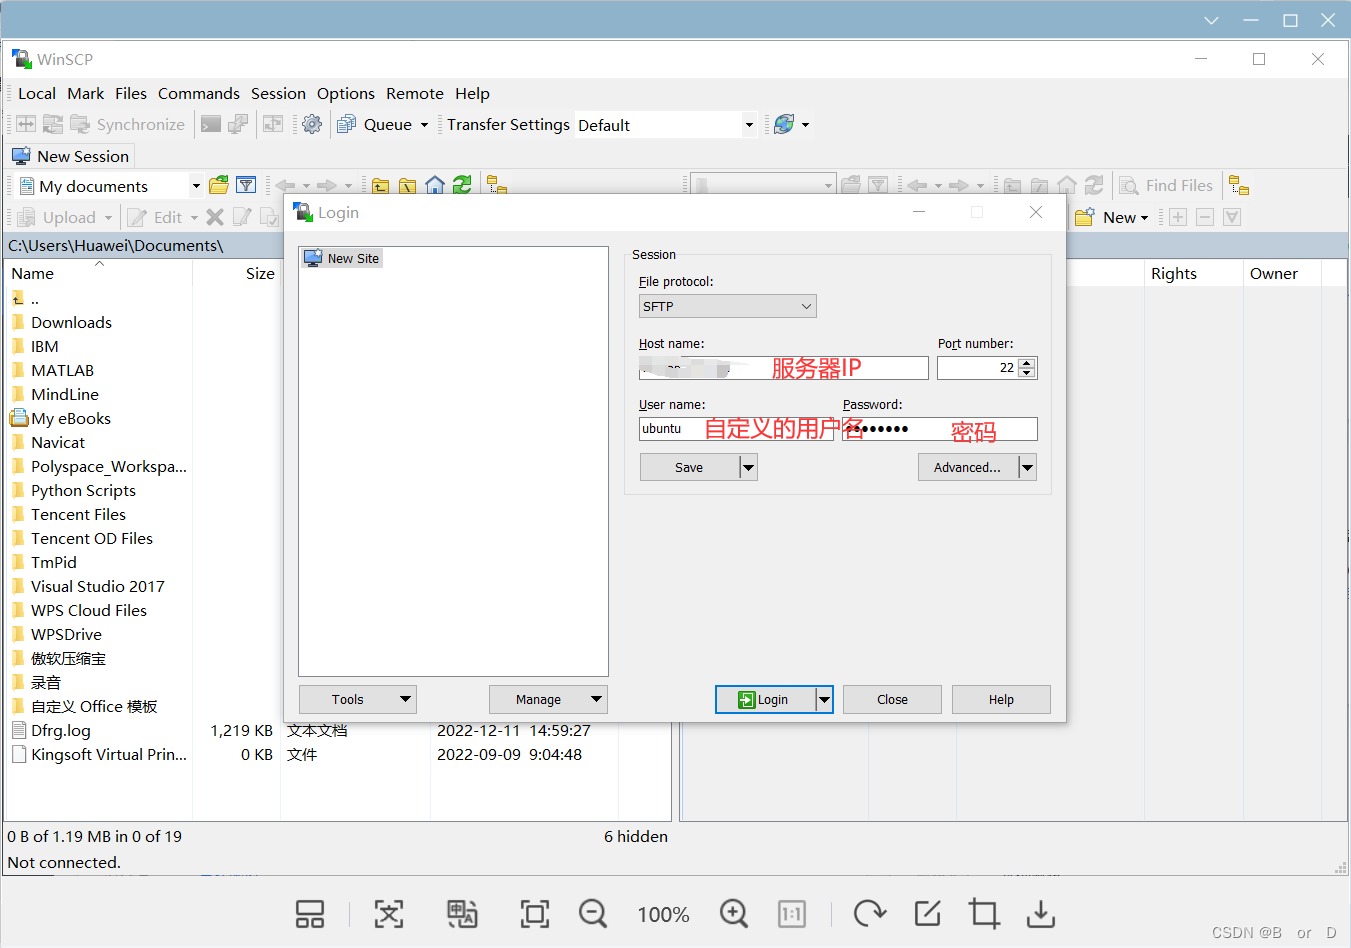Open the Options menu

pos(346,93)
